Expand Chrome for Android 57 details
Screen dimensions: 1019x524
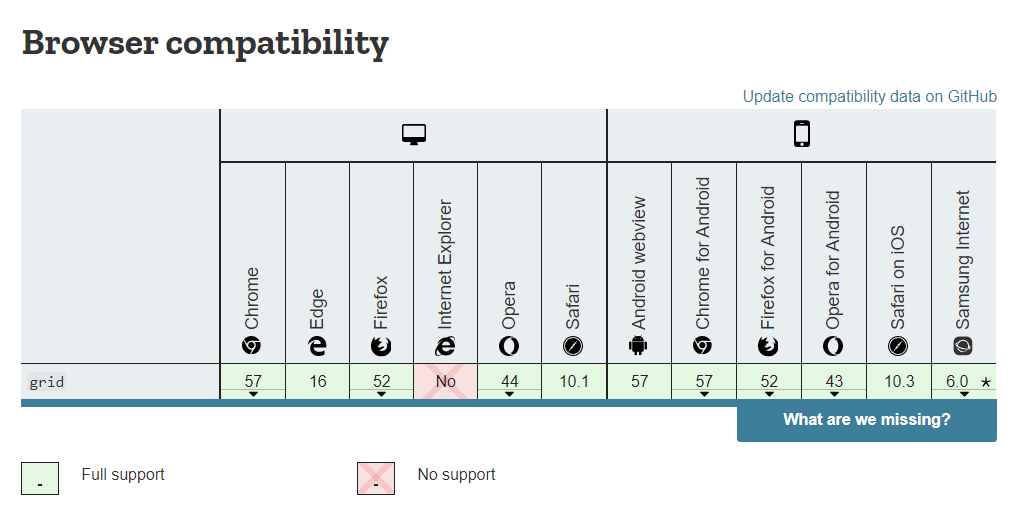click(x=704, y=382)
